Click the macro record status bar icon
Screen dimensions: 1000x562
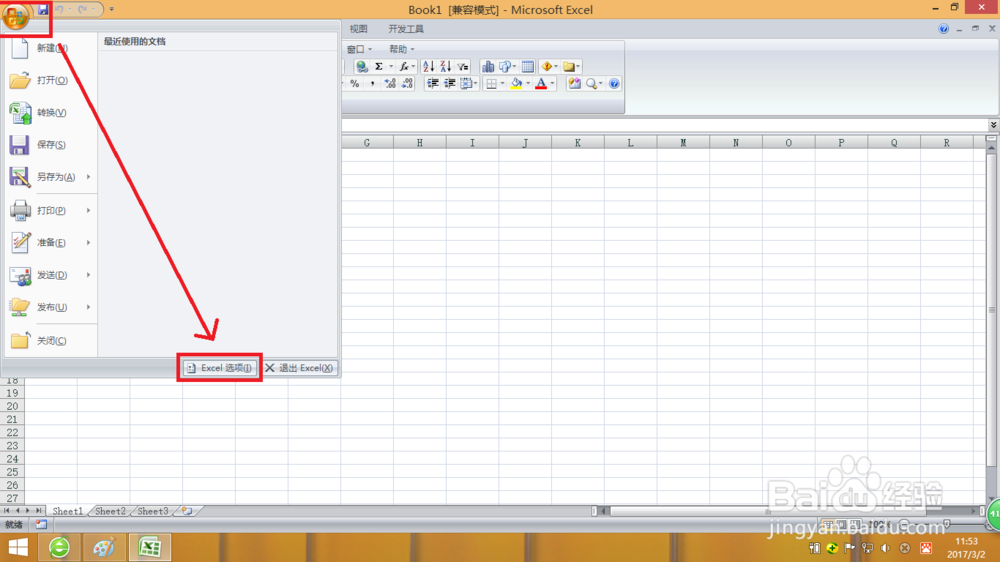click(x=41, y=524)
